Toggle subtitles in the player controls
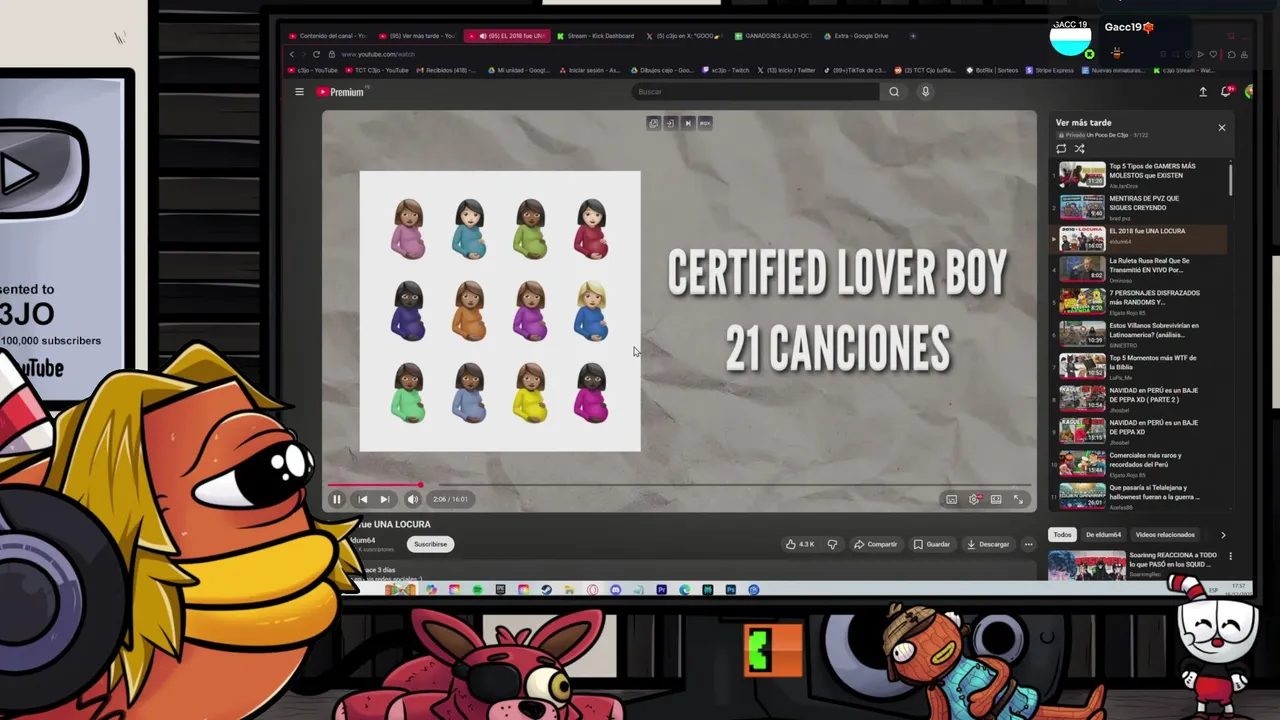The width and height of the screenshot is (1280, 720). coord(951,499)
